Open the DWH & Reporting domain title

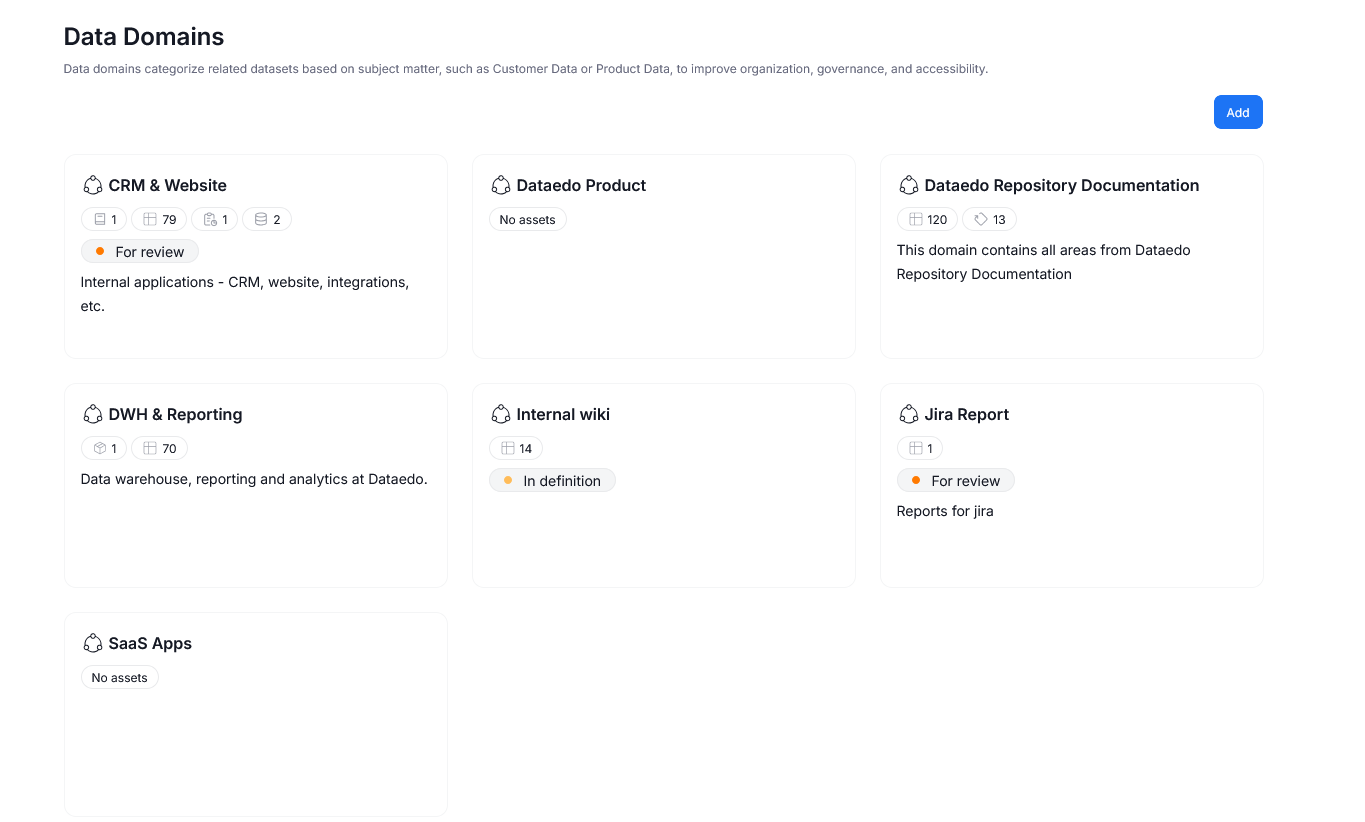175,414
